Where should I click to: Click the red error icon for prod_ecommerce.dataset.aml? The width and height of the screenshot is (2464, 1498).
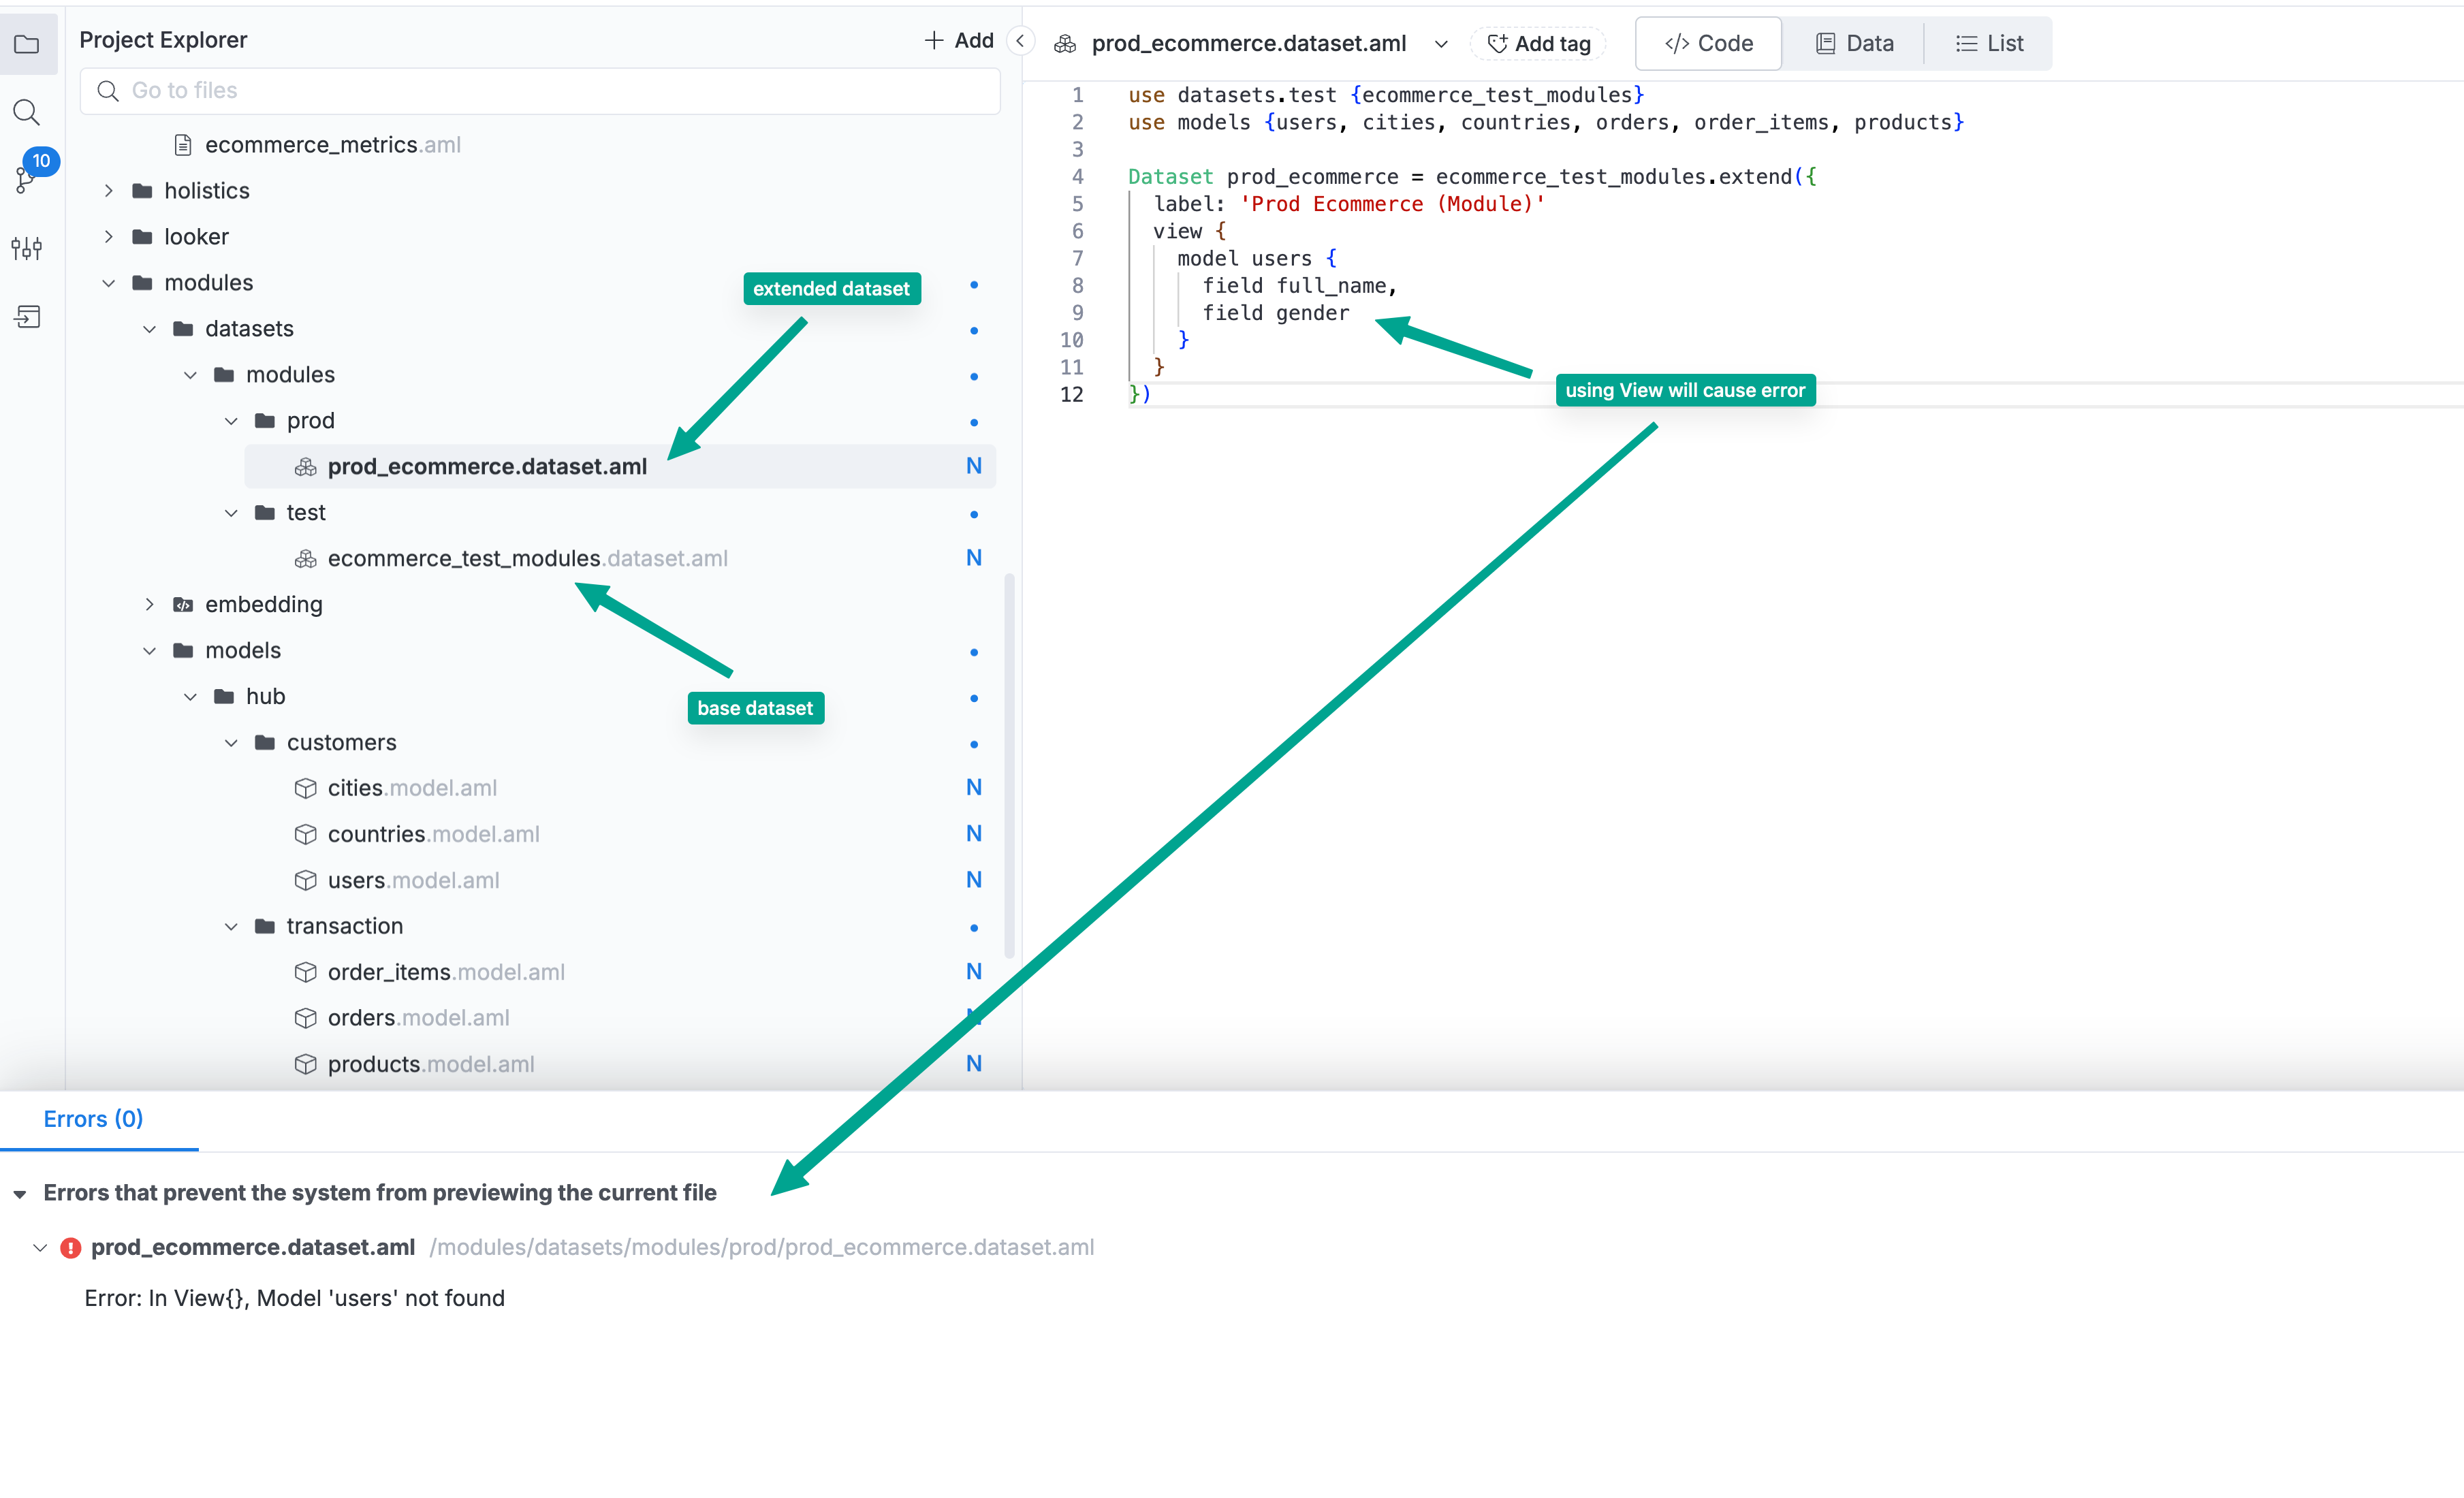tap(70, 1247)
